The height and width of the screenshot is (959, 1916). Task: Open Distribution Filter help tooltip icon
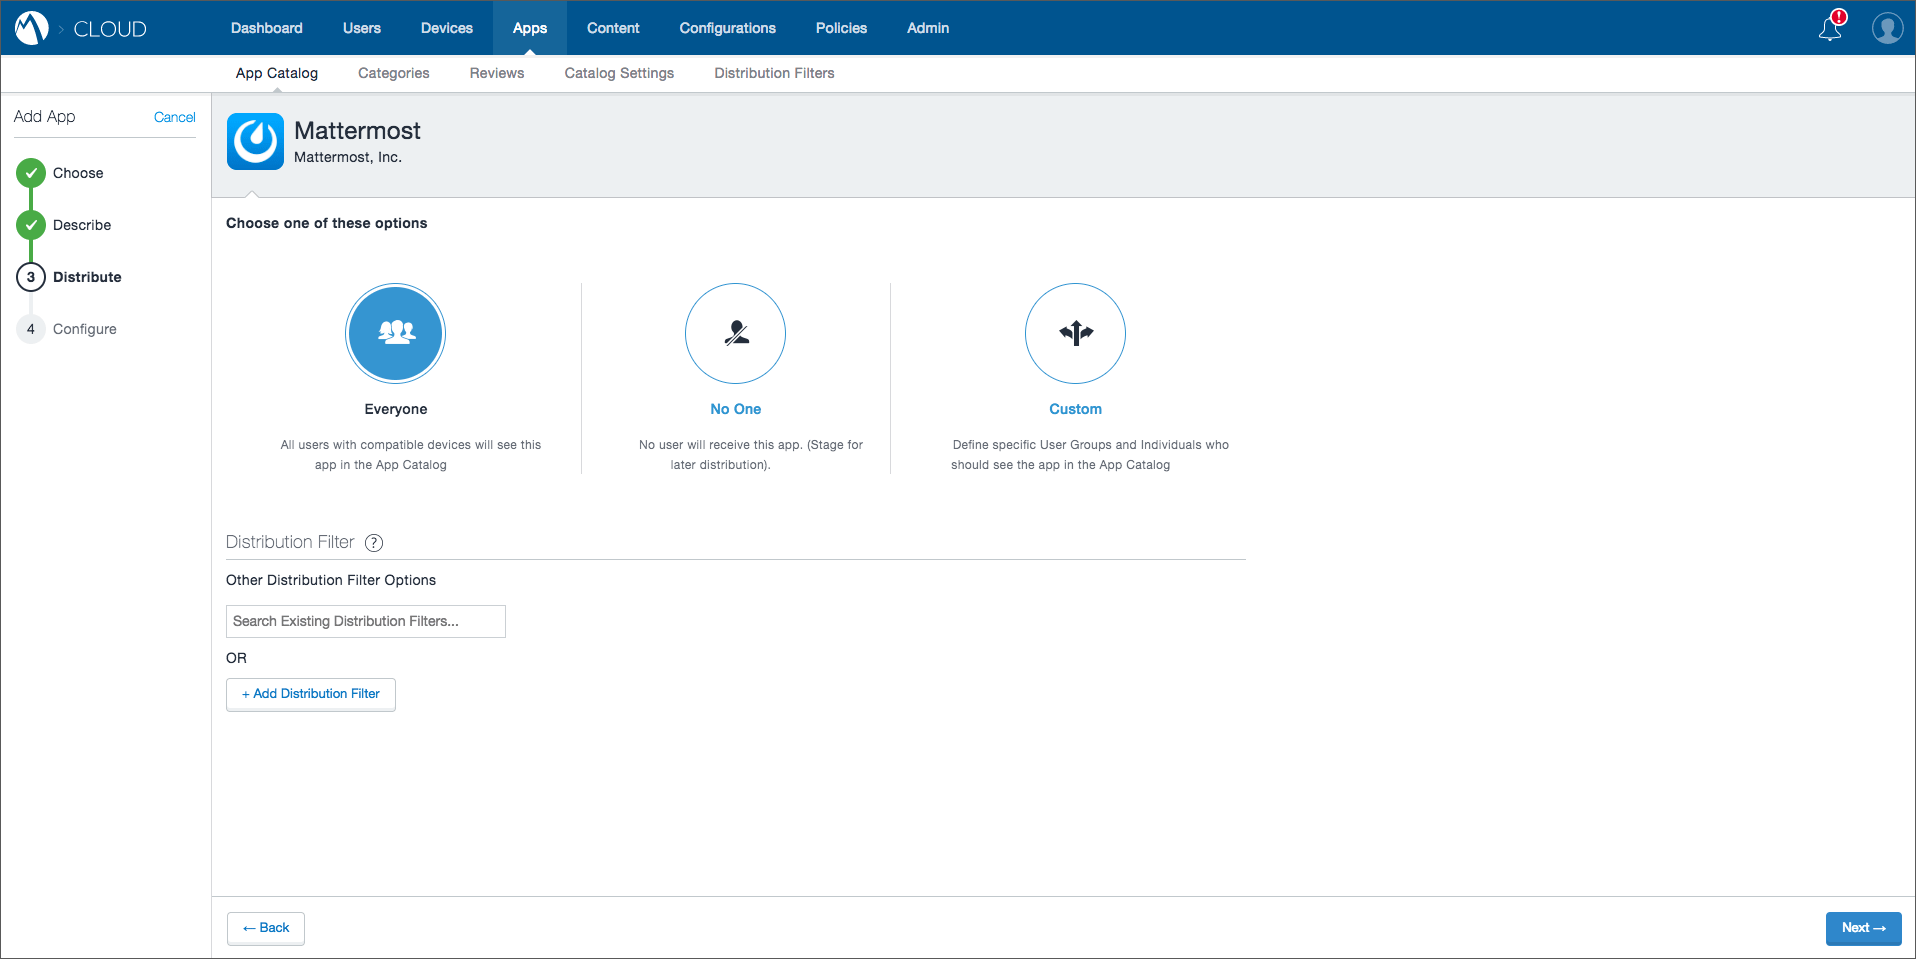(x=374, y=543)
